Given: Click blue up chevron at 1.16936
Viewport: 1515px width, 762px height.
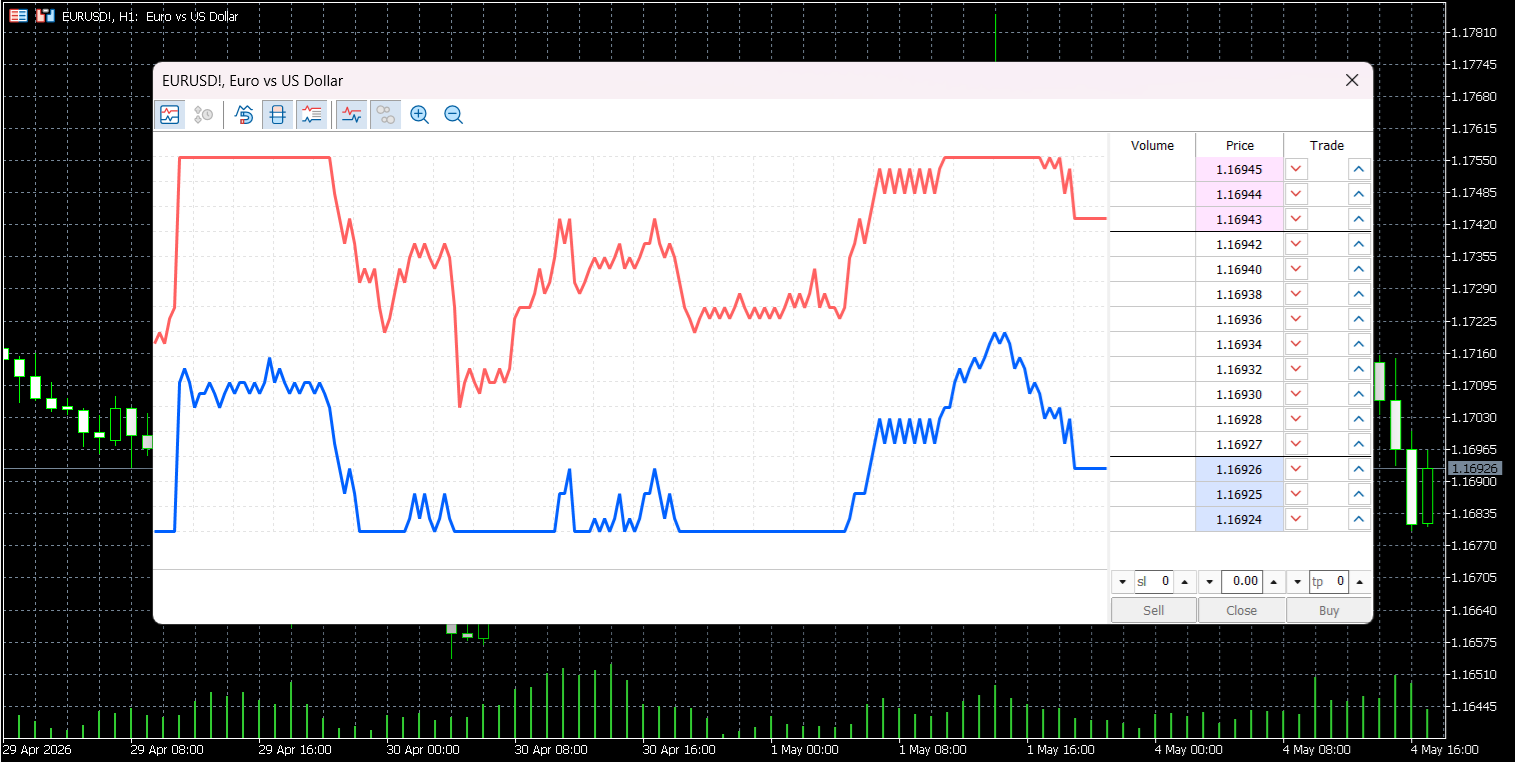Looking at the screenshot, I should pyautogui.click(x=1359, y=319).
